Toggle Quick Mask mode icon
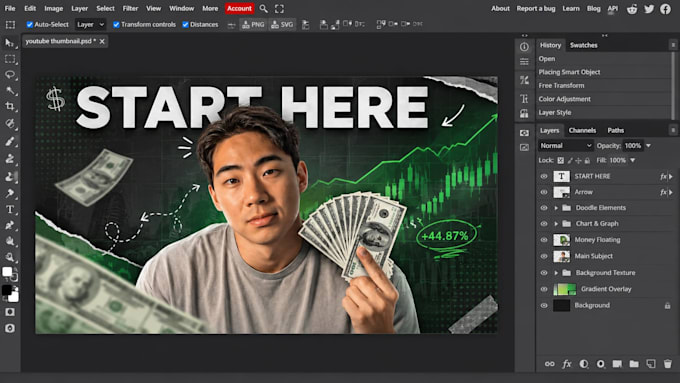Viewport: 680px width, 383px height. point(10,312)
